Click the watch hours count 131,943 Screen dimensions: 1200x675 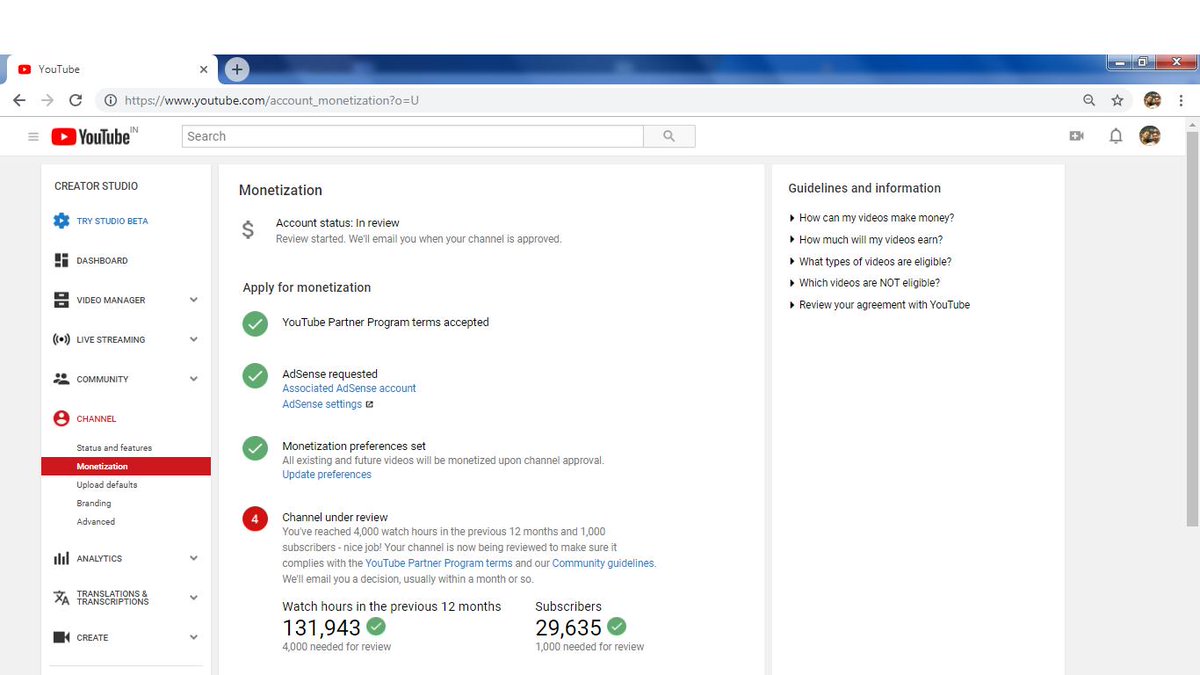pyautogui.click(x=321, y=628)
